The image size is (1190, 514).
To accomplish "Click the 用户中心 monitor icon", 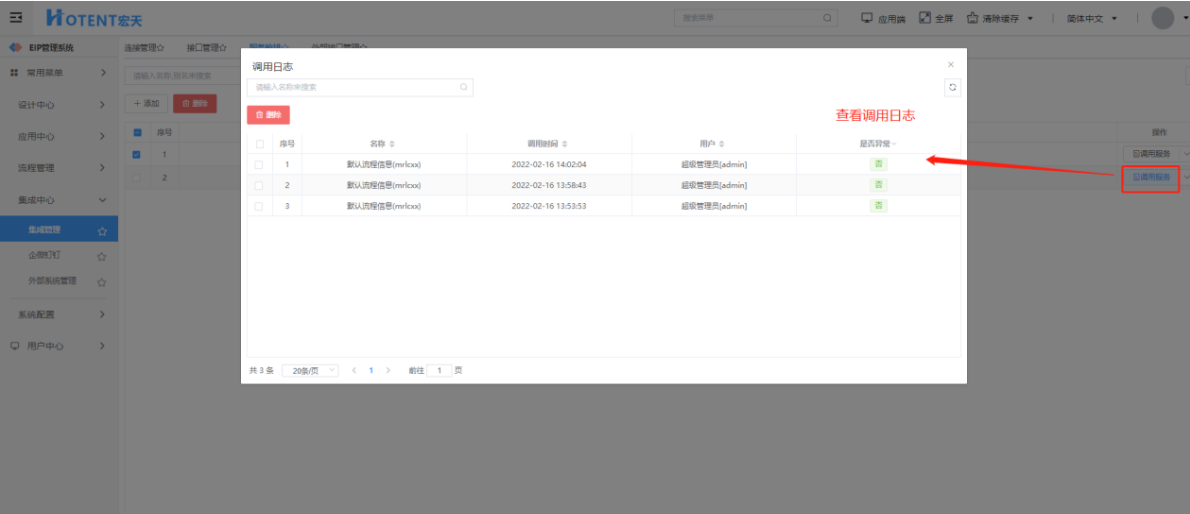I will coord(14,345).
